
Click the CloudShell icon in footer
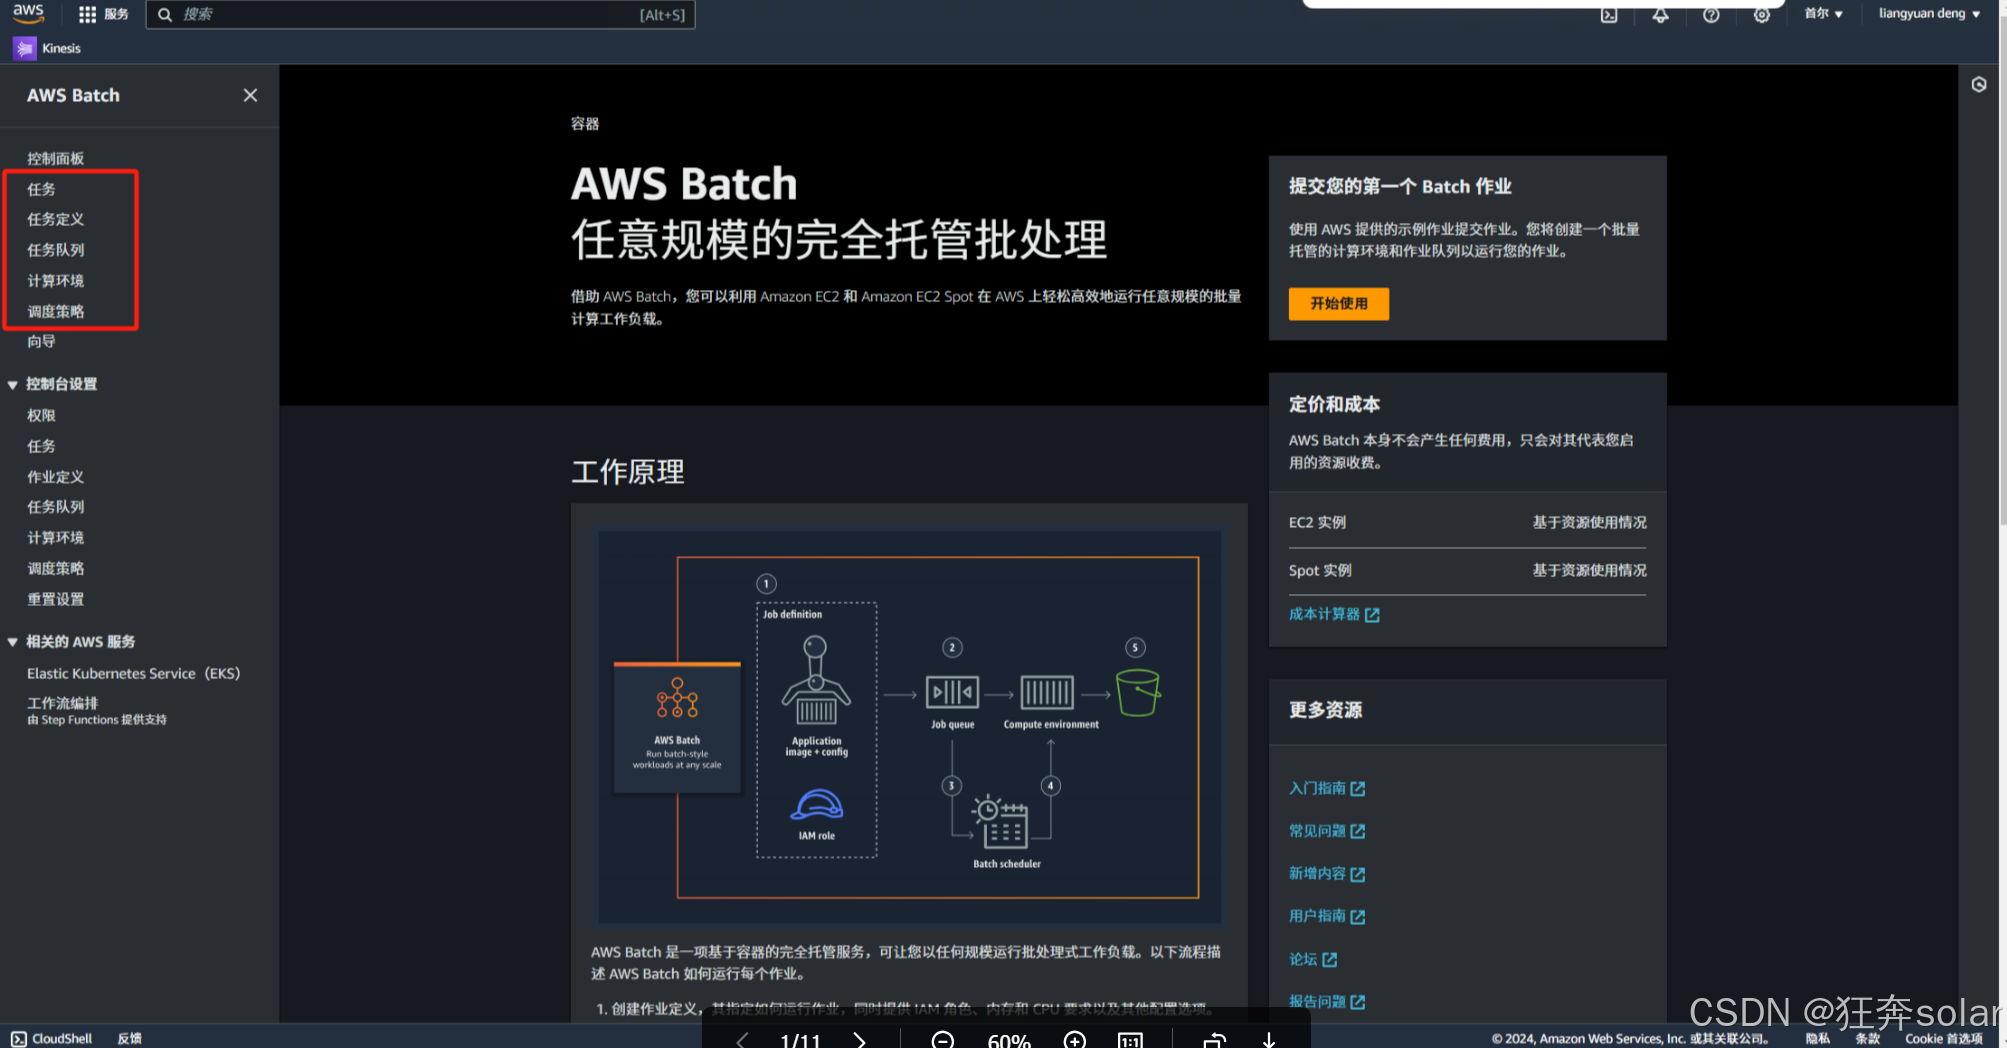(x=19, y=1038)
